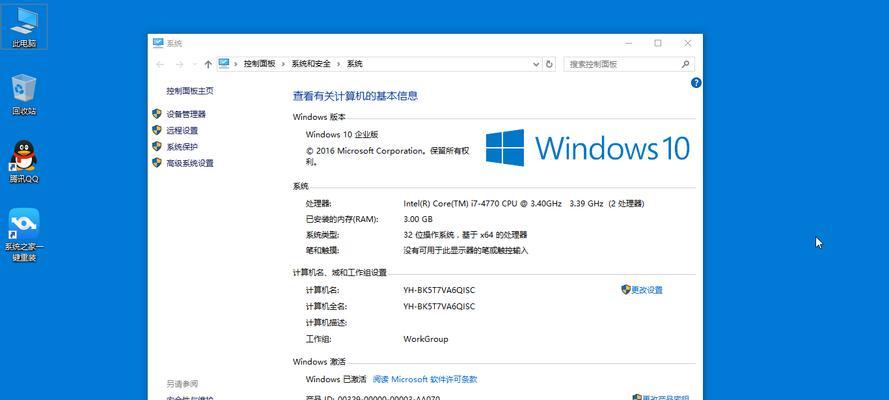This screenshot has width=889, height=400.
Task: Minimize the 系统 window
Action: pyautogui.click(x=629, y=43)
